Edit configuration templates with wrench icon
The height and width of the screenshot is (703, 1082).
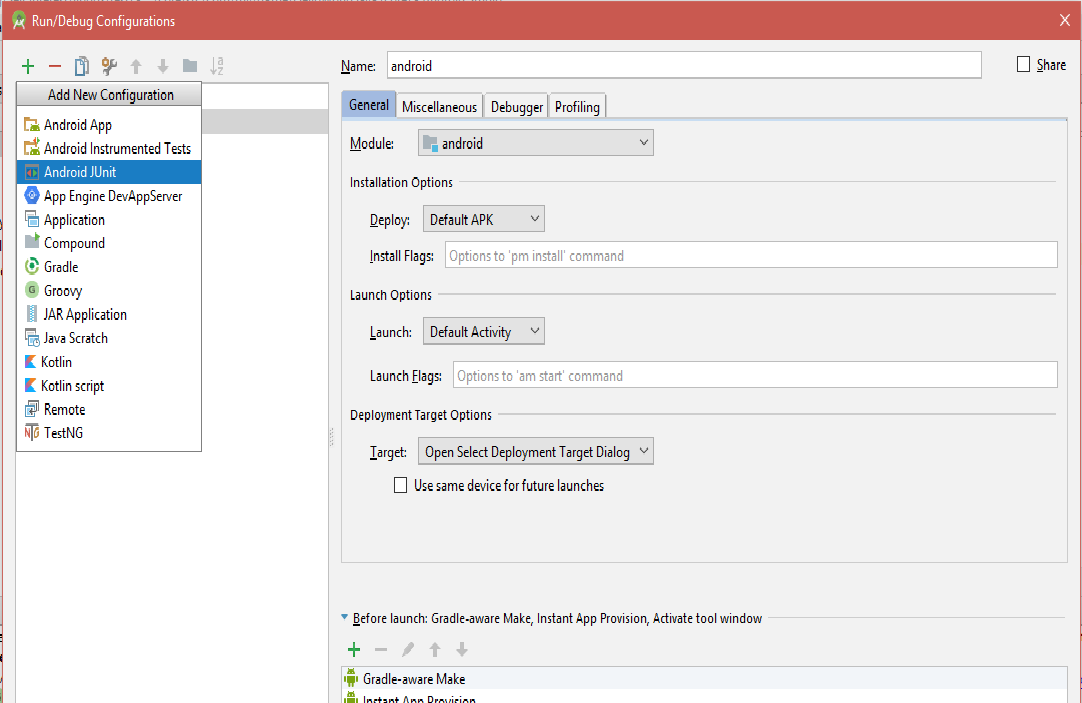108,66
